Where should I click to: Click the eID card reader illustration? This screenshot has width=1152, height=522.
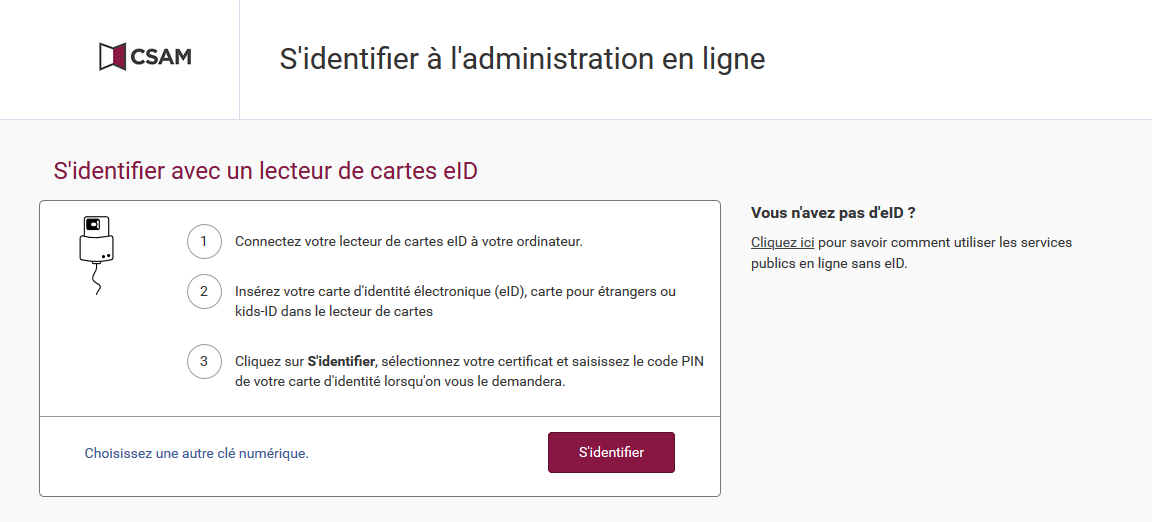(x=98, y=255)
